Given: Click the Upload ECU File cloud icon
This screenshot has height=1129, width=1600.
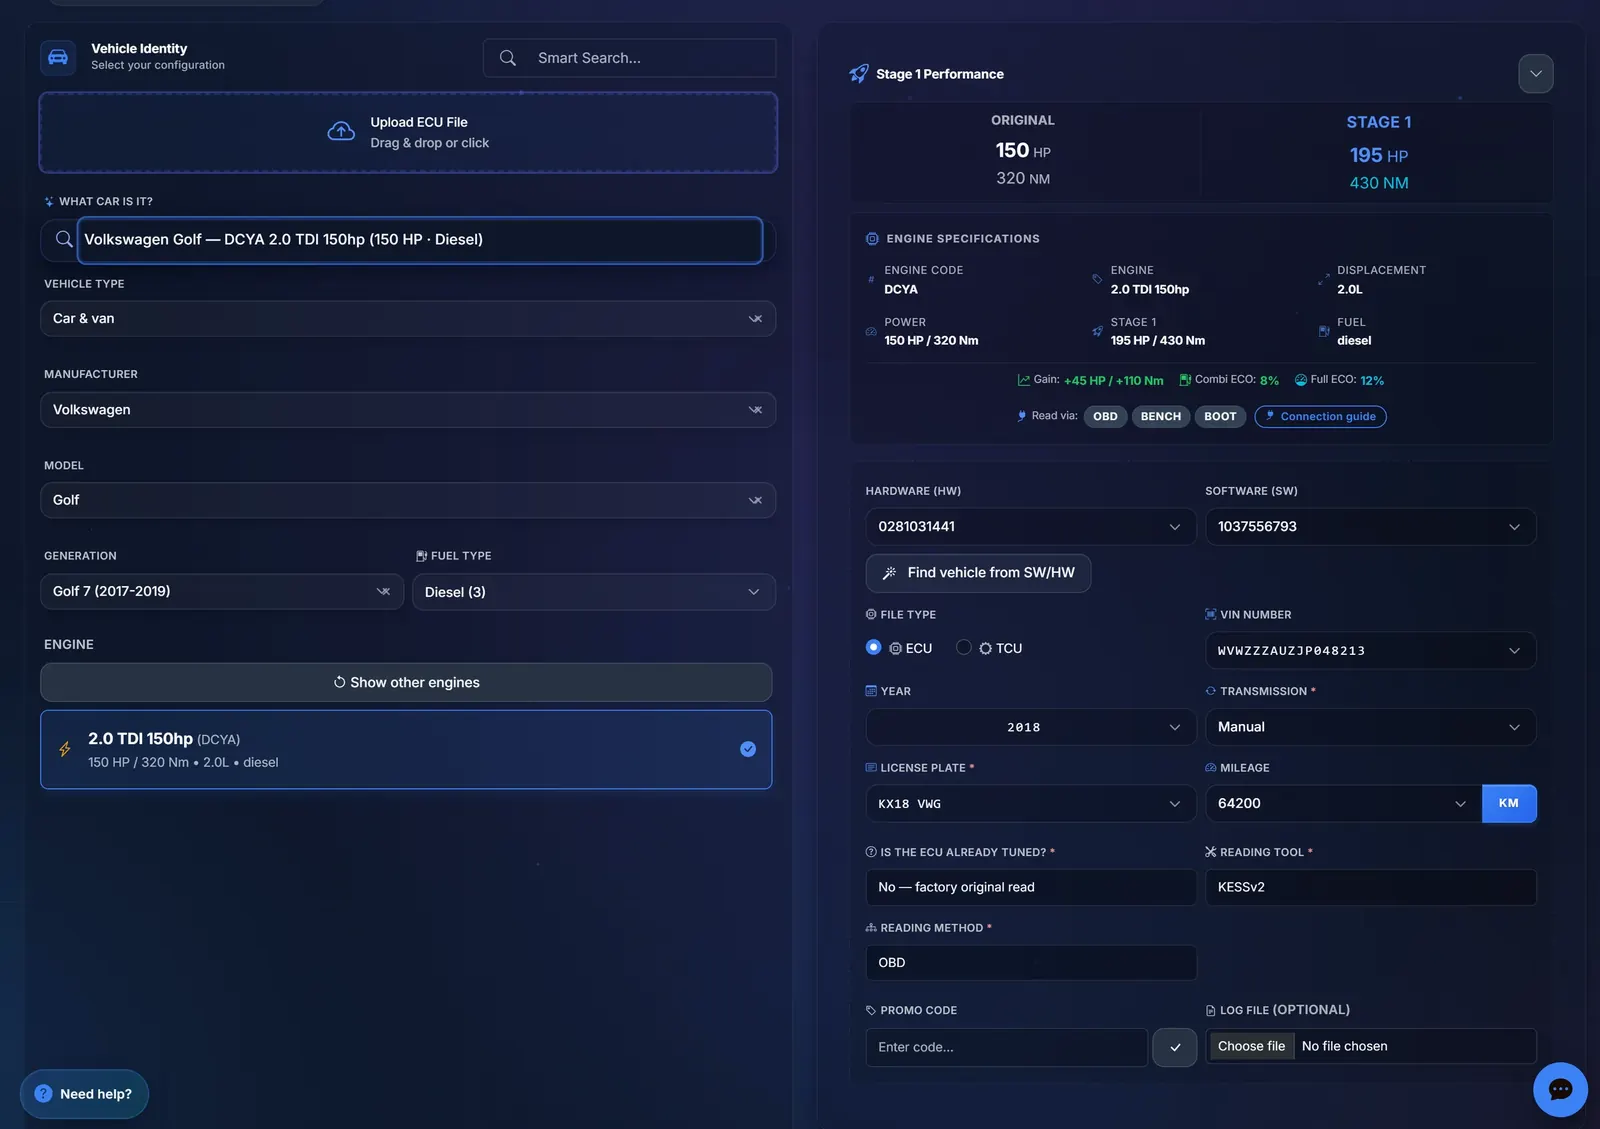Looking at the screenshot, I should click(x=341, y=132).
